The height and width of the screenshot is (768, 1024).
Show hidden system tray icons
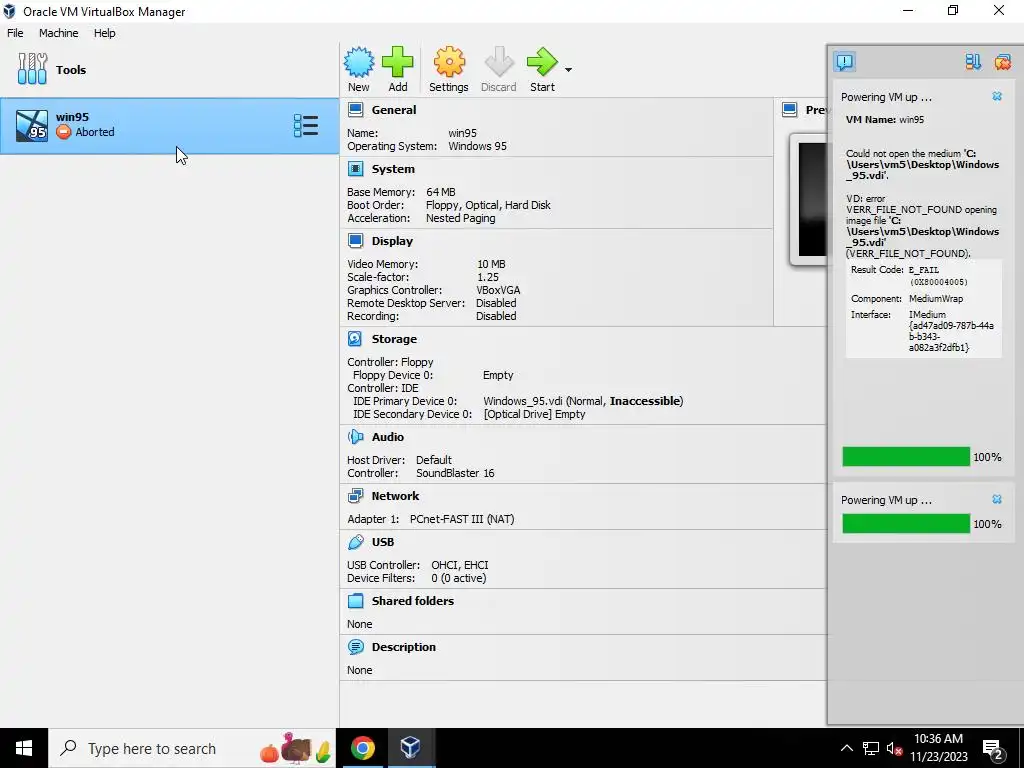pos(846,748)
